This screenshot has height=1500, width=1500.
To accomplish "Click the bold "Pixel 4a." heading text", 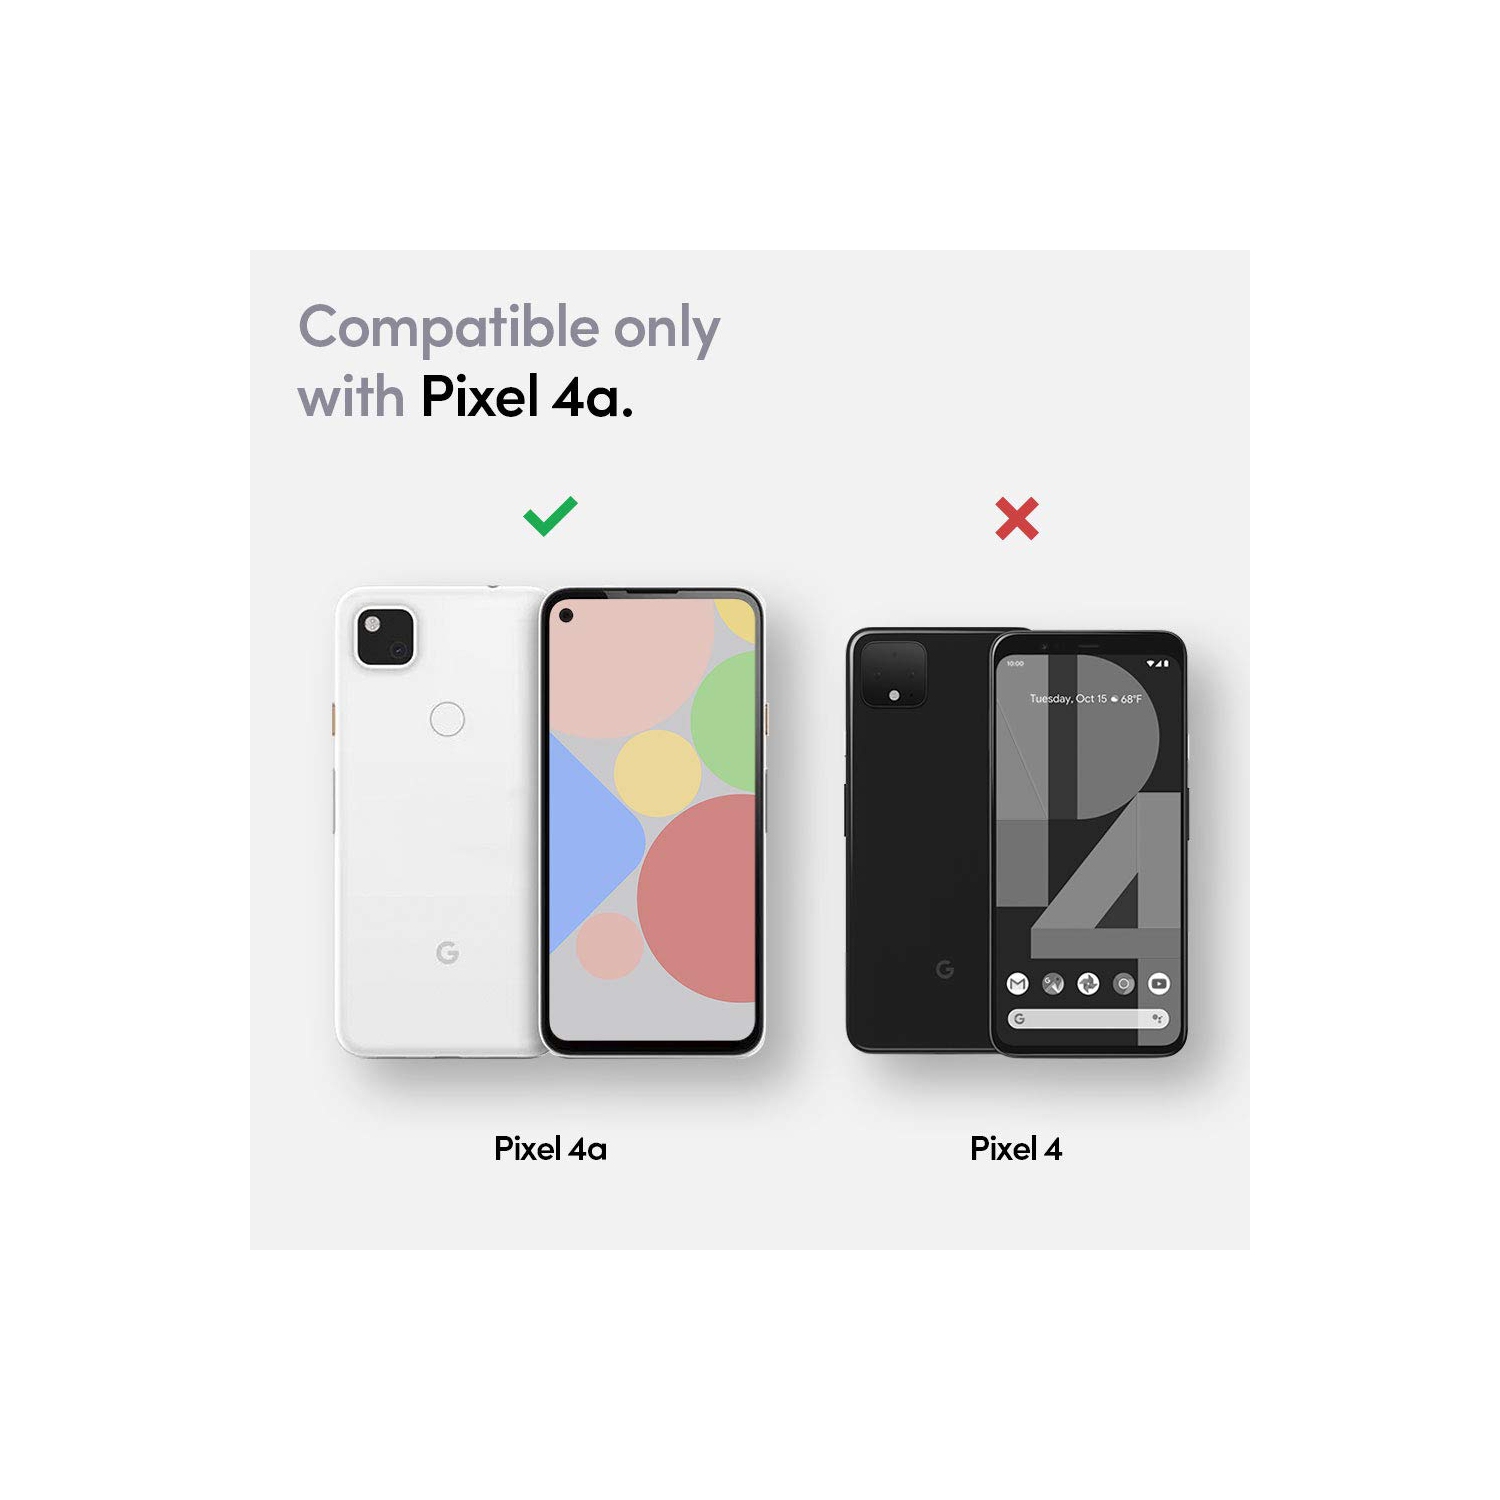I will tap(527, 397).
